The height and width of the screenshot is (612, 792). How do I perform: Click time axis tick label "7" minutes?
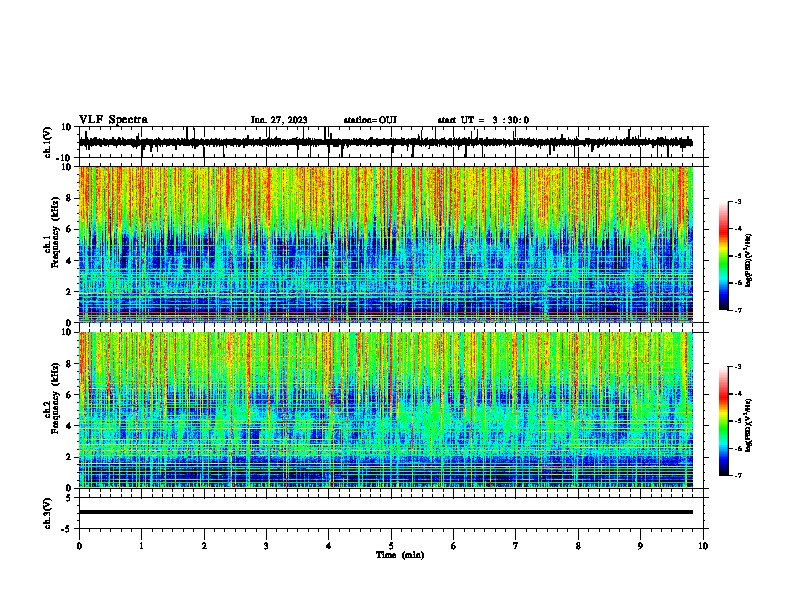point(516,546)
